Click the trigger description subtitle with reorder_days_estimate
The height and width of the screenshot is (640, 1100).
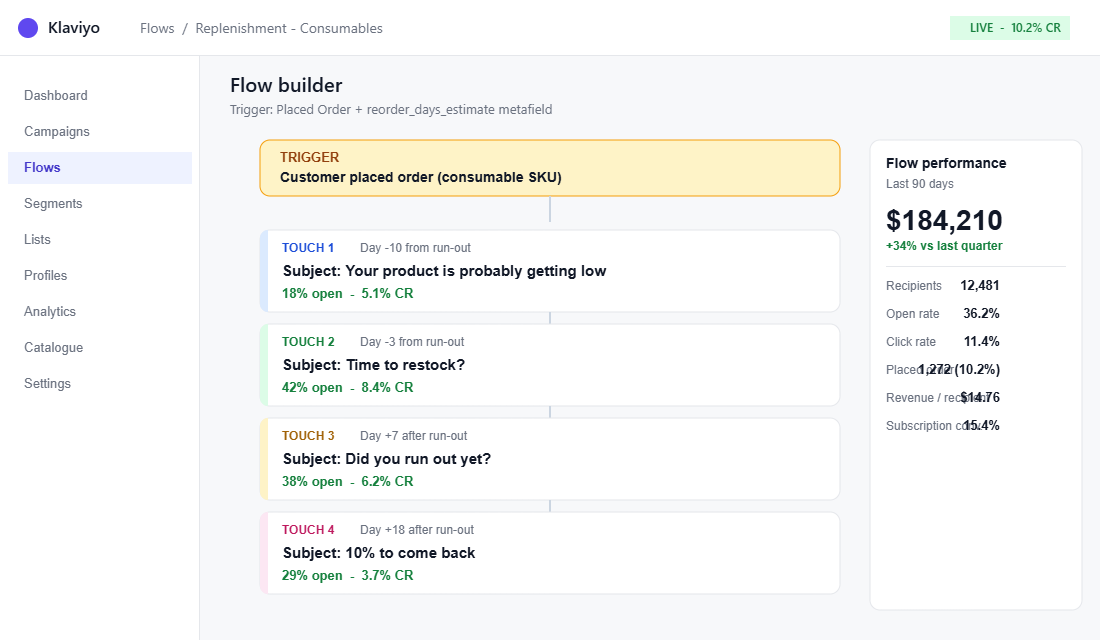(x=391, y=109)
